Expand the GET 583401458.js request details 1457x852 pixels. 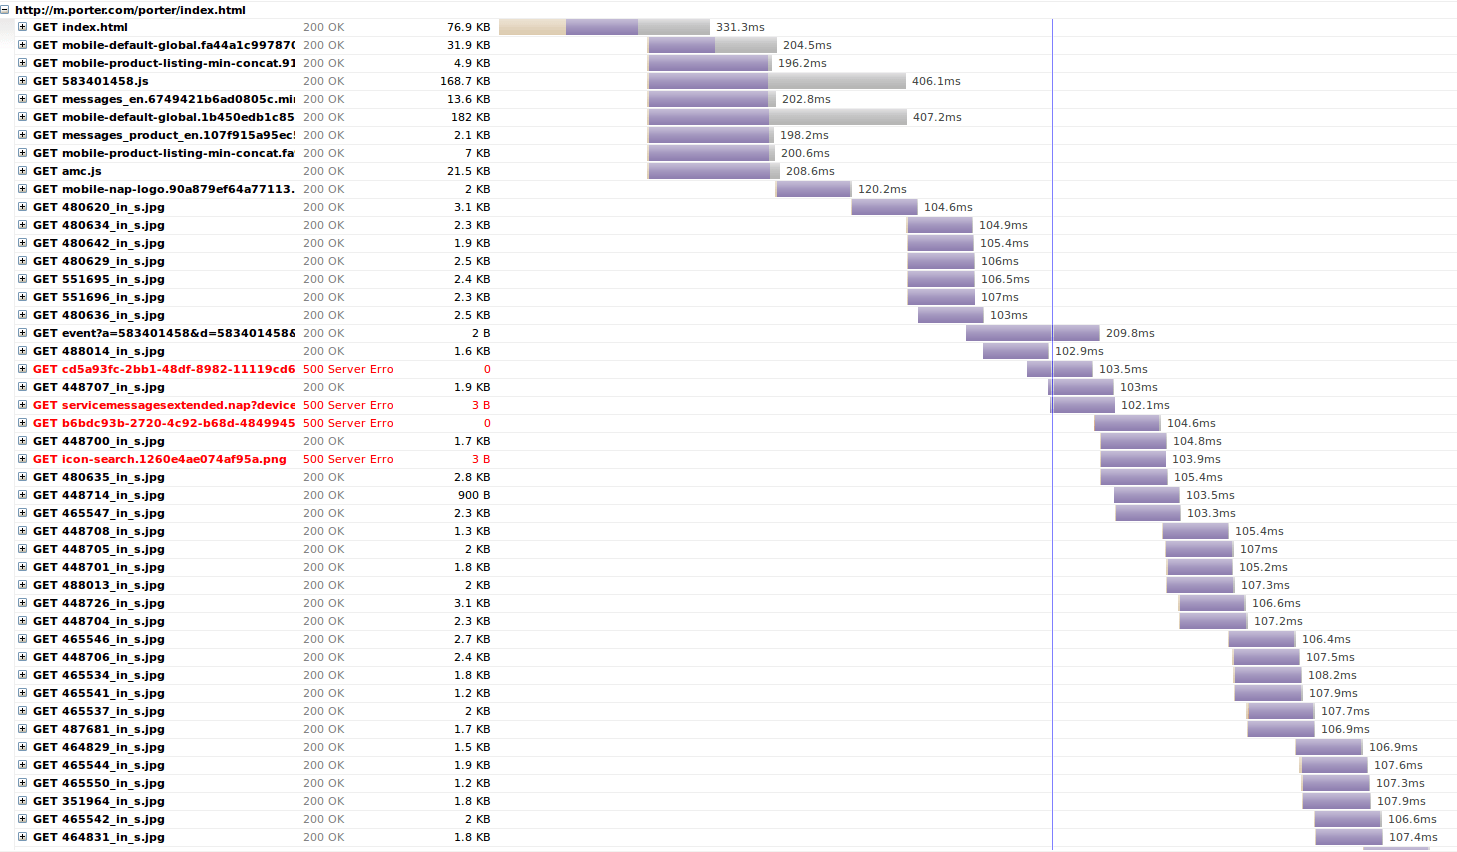[x=22, y=81]
